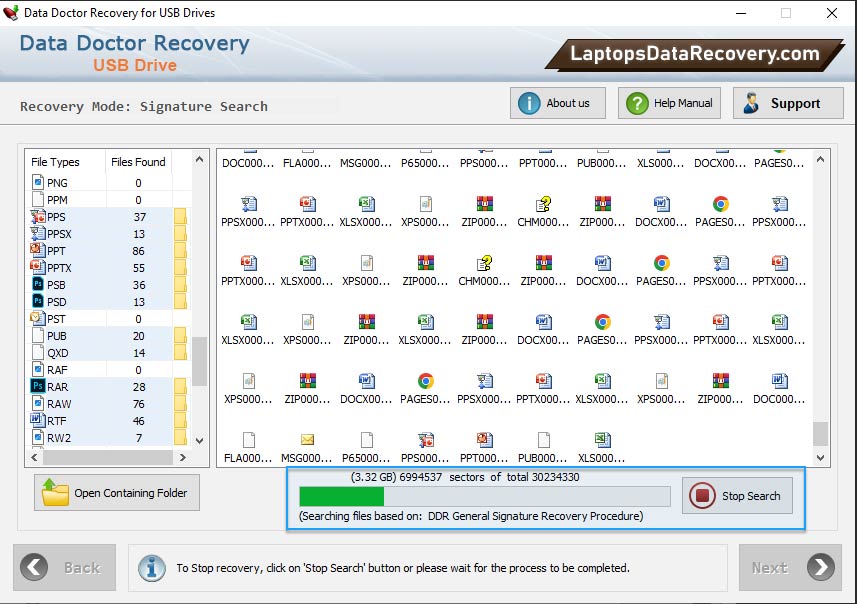
Task: Select the FLA000 file in the last row
Action: [249, 447]
